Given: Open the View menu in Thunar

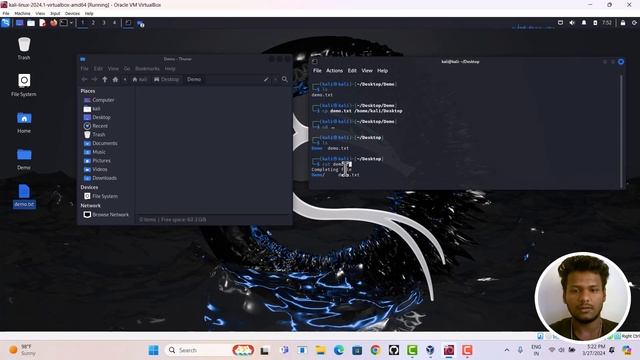Looking at the screenshot, I should coord(113,69).
